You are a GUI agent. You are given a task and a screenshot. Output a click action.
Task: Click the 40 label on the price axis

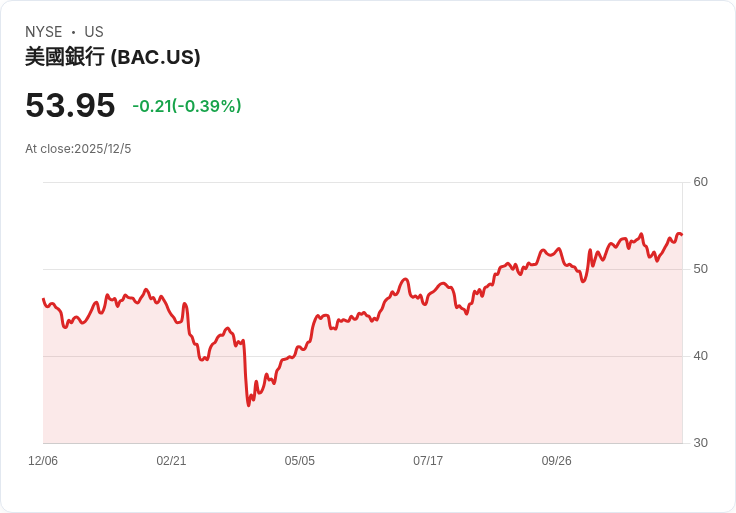[x=700, y=356]
